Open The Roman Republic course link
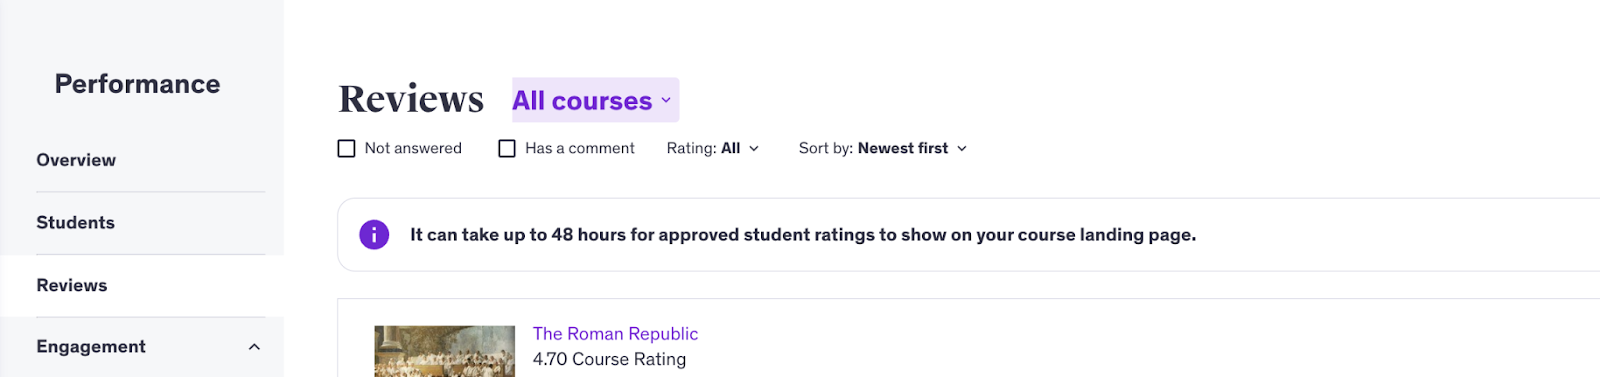The height and width of the screenshot is (377, 1600). coord(615,334)
